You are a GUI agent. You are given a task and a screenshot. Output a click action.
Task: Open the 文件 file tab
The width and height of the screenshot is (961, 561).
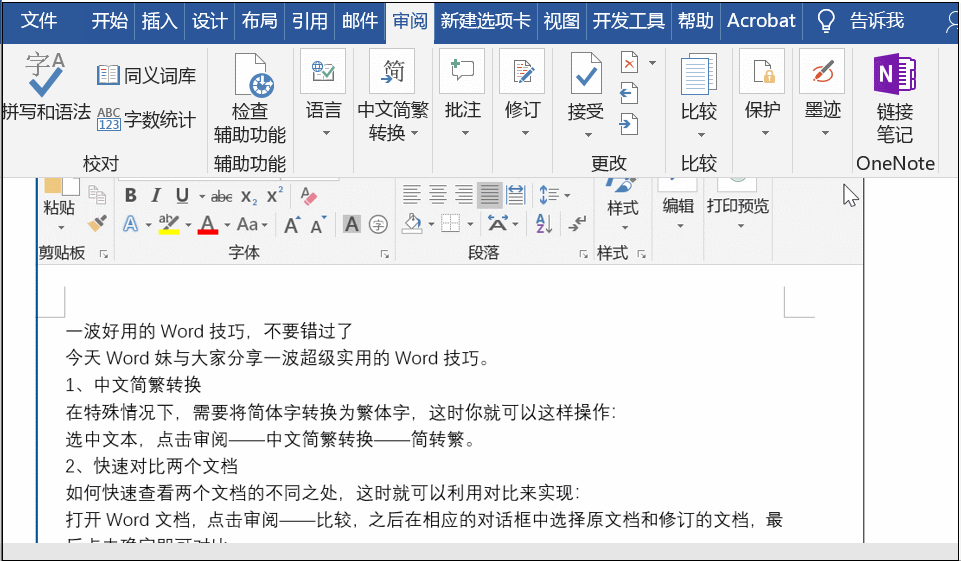point(39,21)
